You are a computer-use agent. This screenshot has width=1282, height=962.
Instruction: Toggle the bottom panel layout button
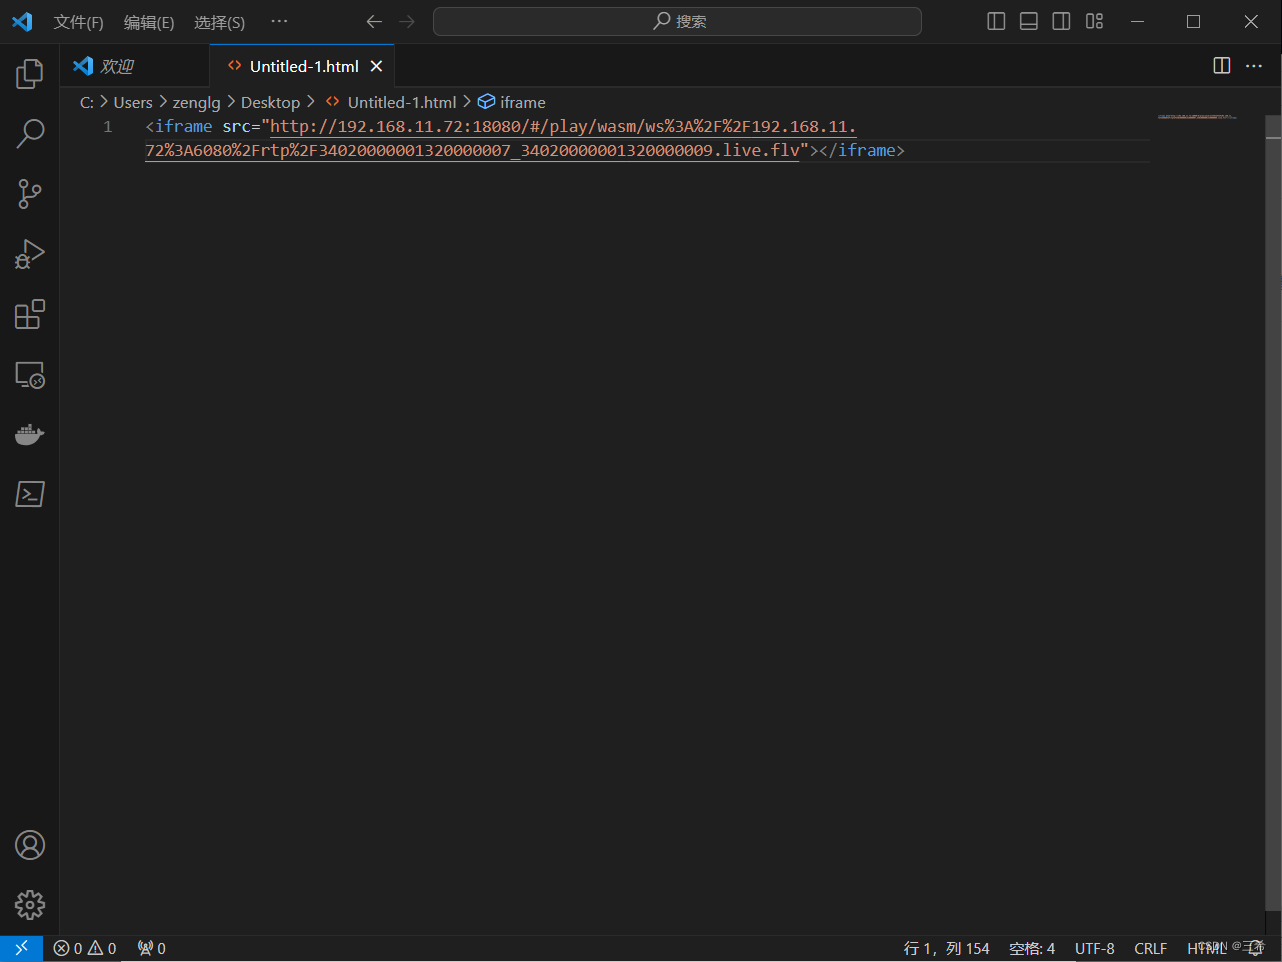(1028, 22)
